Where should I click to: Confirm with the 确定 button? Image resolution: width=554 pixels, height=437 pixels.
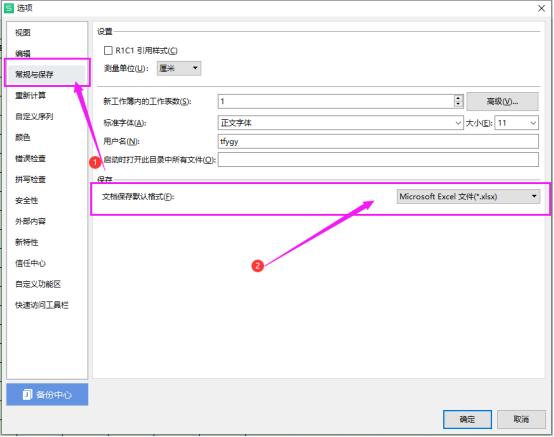[467, 419]
